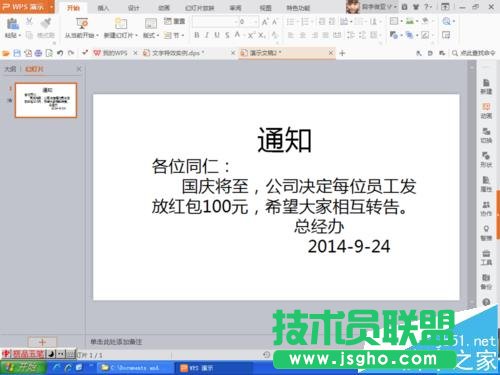Click the increase font size icon

[265, 22]
